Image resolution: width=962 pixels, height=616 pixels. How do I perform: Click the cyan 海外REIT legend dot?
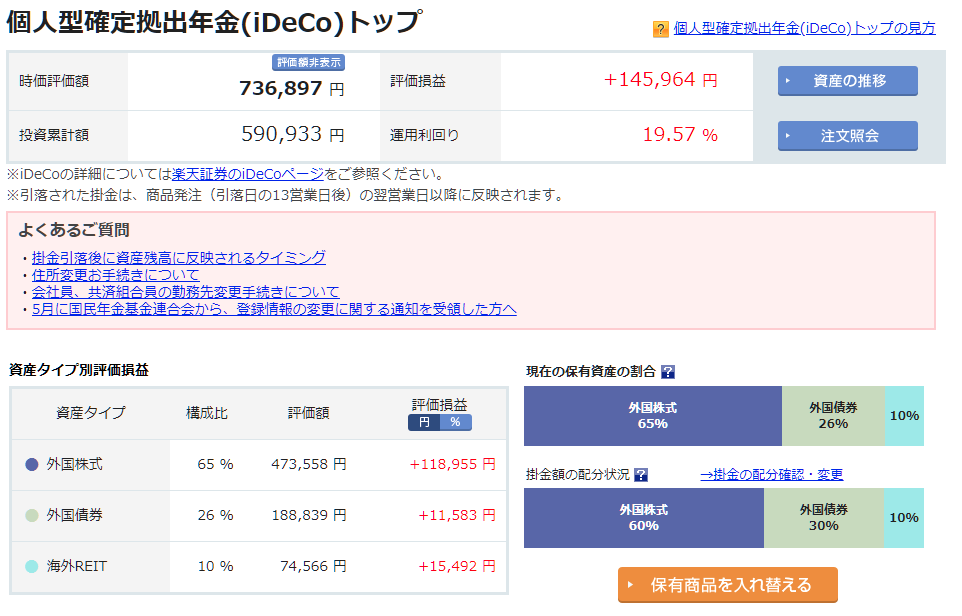[x=31, y=566]
